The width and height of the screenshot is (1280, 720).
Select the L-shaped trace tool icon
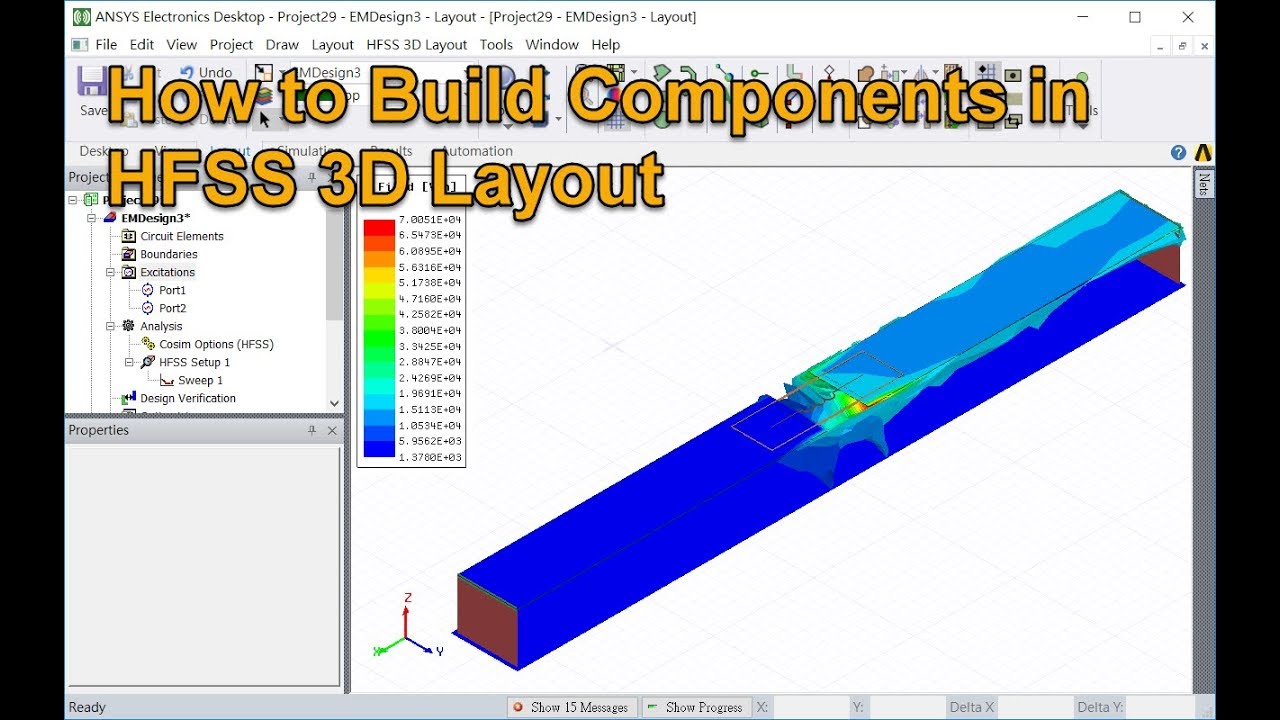793,72
